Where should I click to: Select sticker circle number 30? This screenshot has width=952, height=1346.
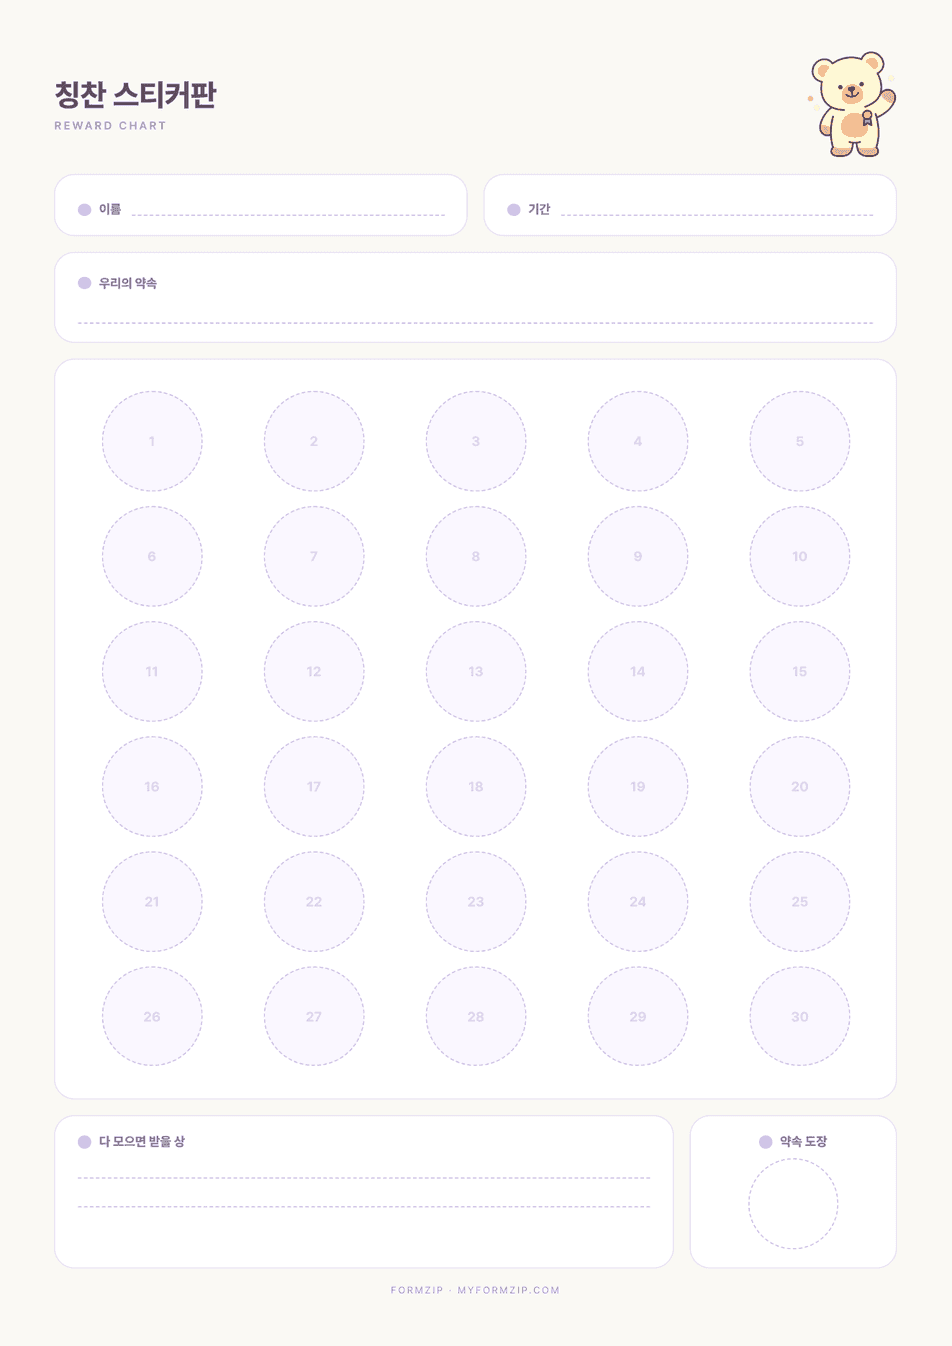tap(800, 1017)
